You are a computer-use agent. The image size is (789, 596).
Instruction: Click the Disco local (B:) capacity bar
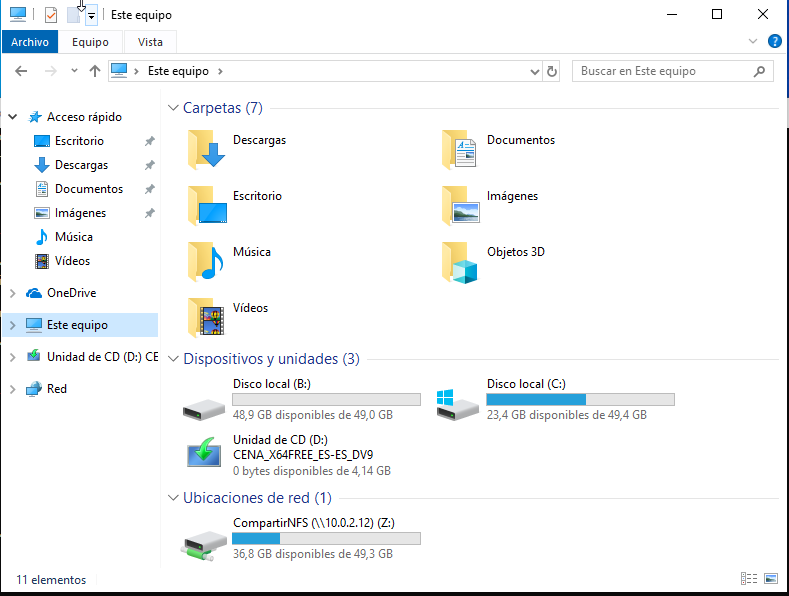[x=326, y=400]
